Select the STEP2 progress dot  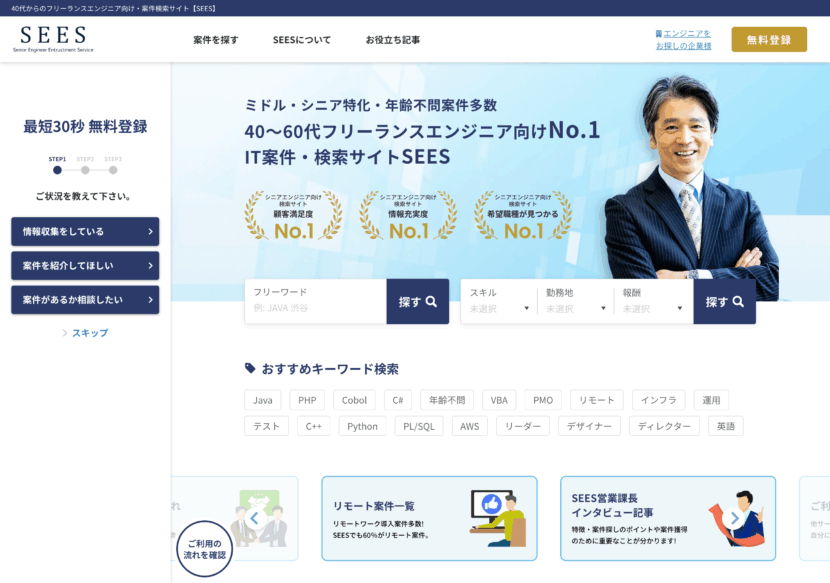pos(85,170)
